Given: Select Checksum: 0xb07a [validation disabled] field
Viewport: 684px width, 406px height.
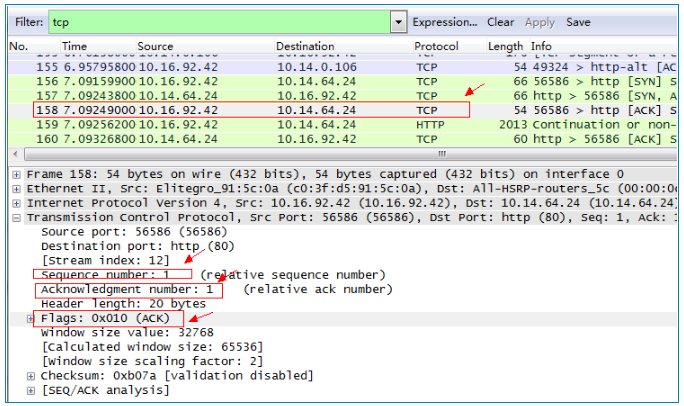Looking at the screenshot, I should coord(177,376).
